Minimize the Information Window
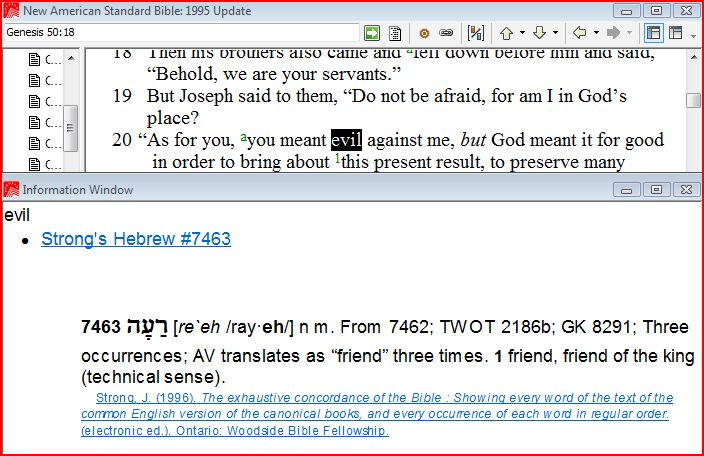704x456 pixels. (627, 189)
